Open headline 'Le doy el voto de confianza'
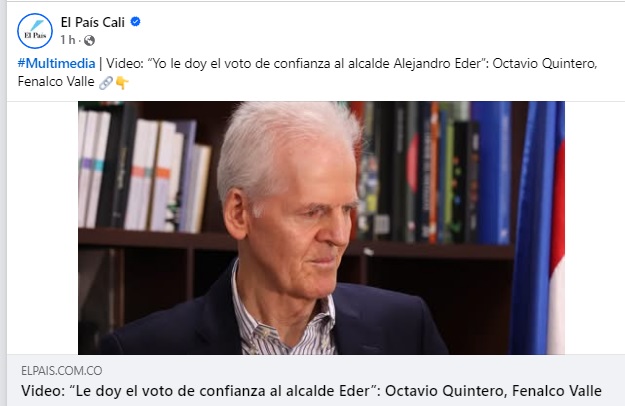 pos(311,391)
